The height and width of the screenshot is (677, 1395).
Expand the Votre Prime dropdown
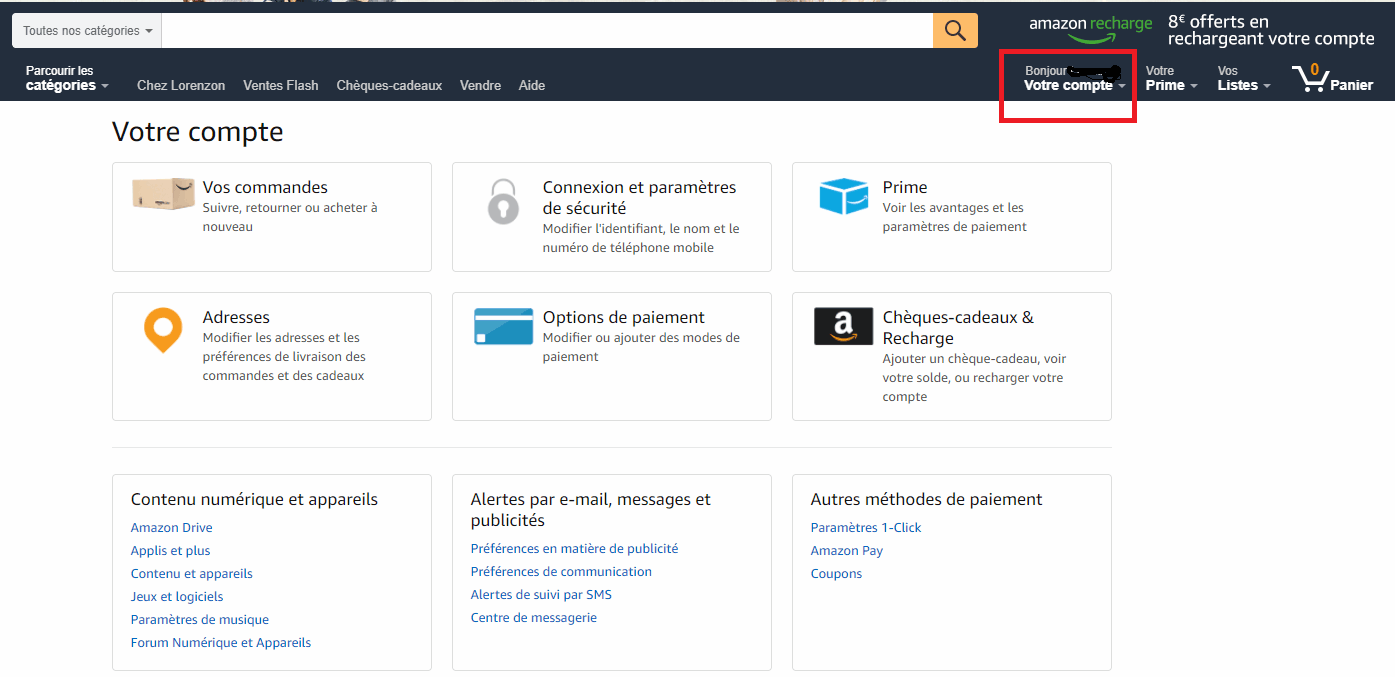pyautogui.click(x=1171, y=78)
